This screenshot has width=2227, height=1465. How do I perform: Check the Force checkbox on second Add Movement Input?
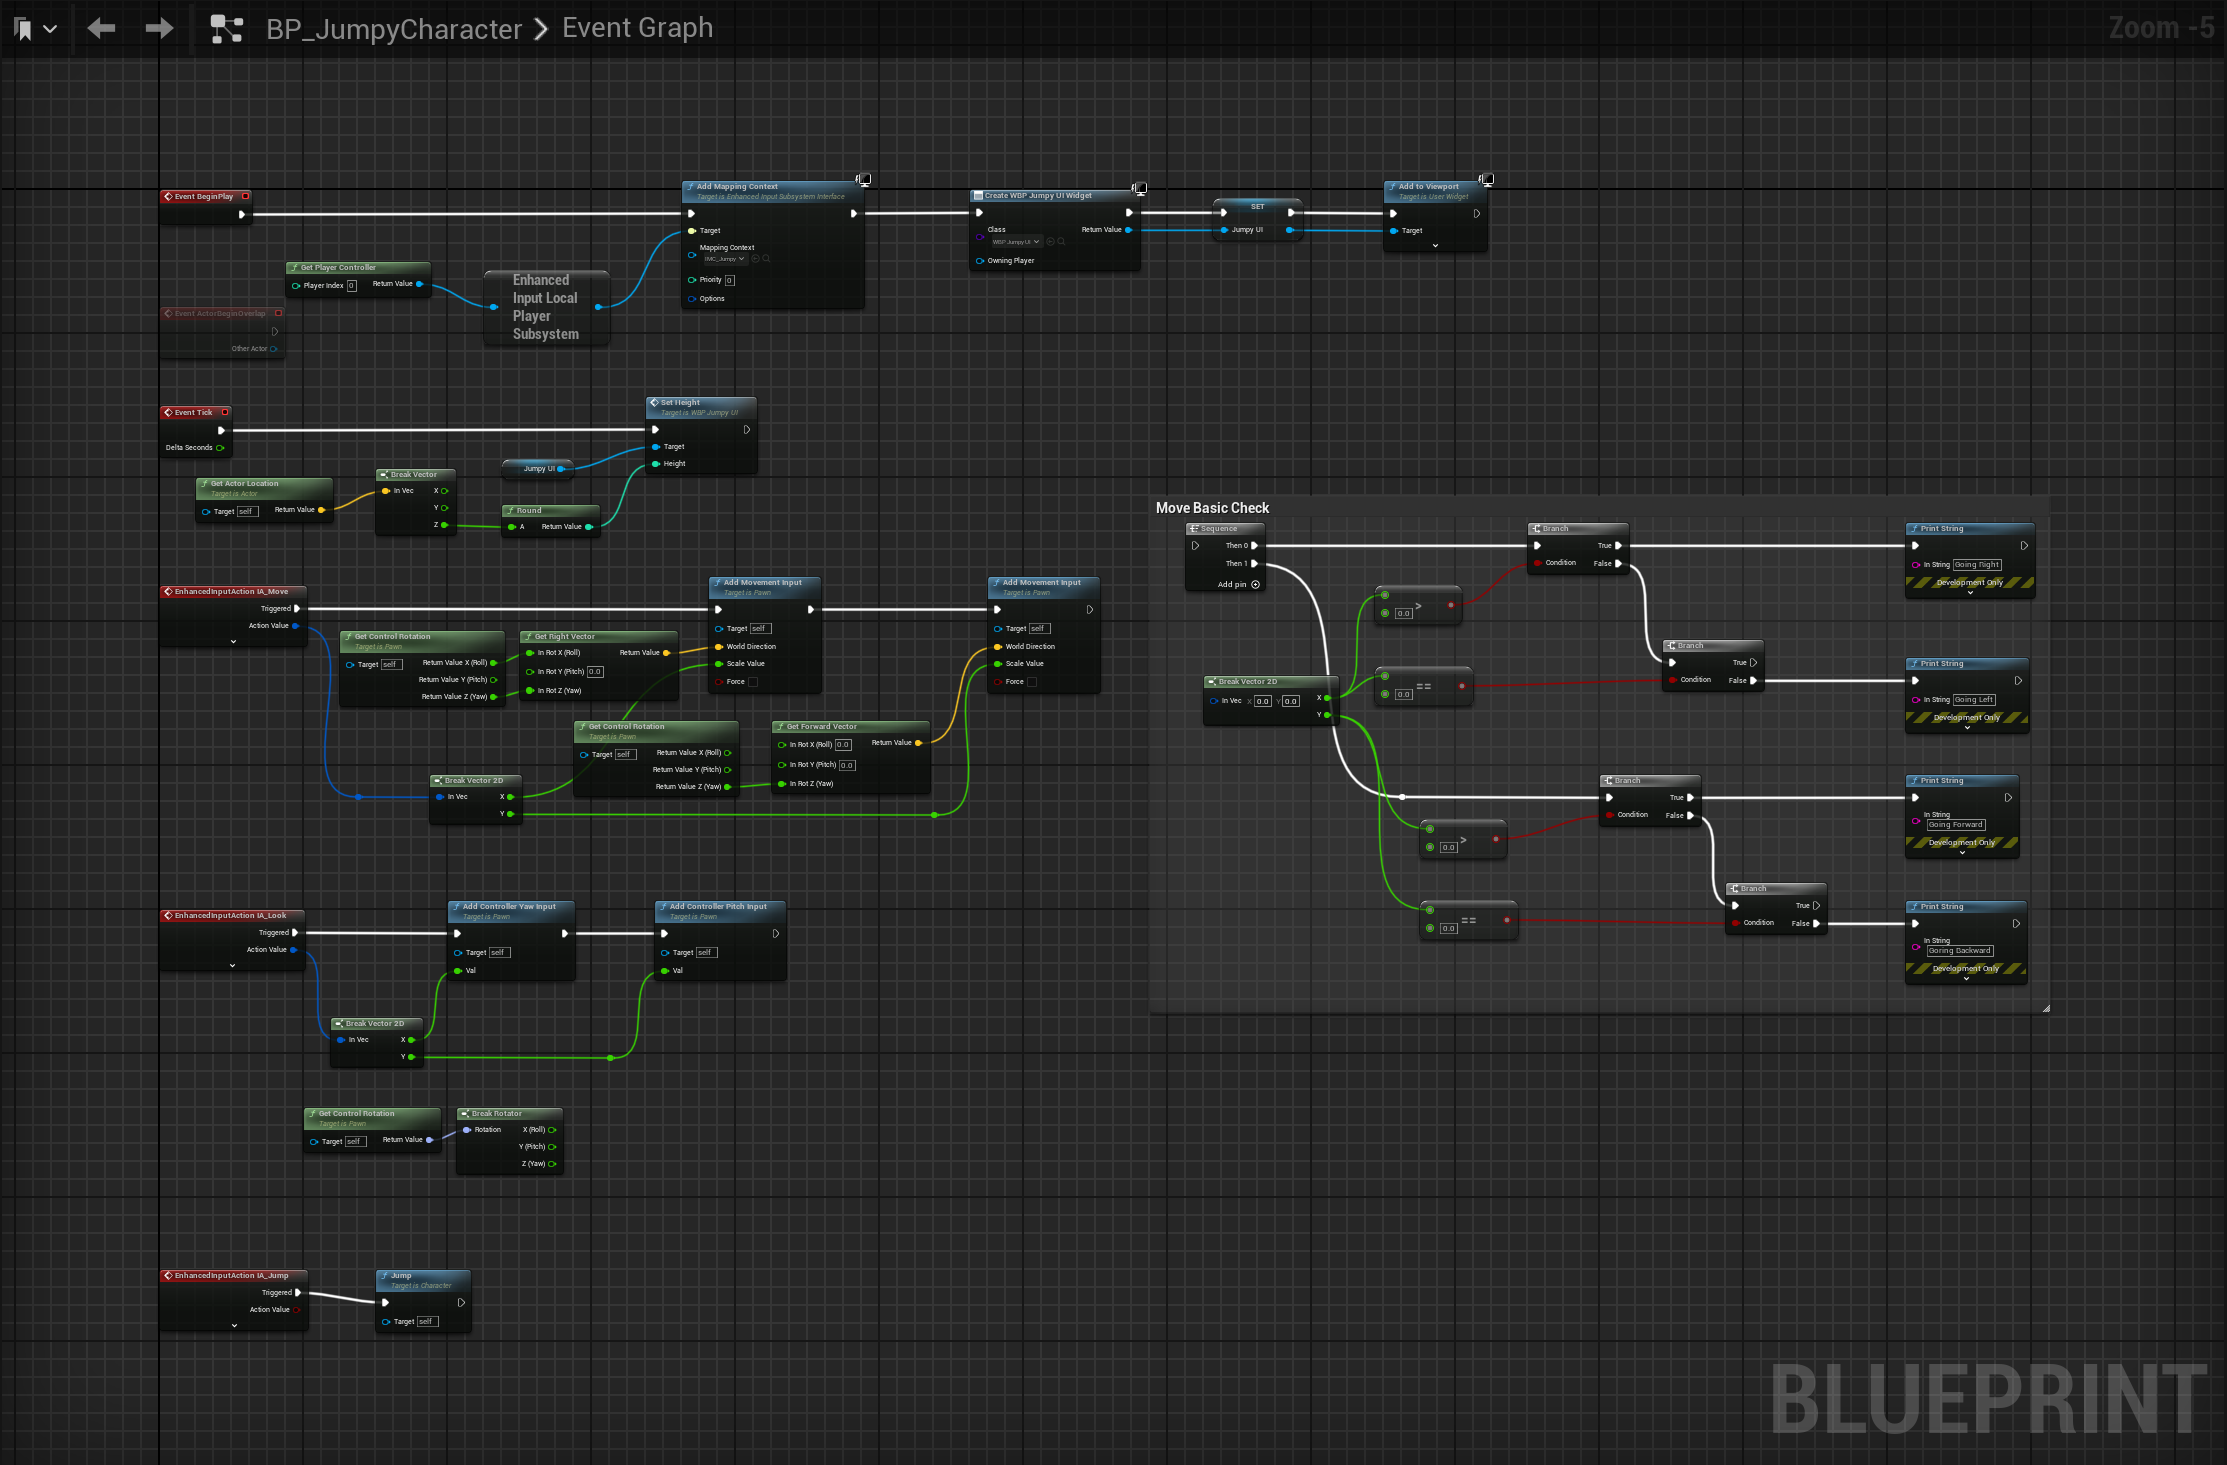pos(1032,682)
